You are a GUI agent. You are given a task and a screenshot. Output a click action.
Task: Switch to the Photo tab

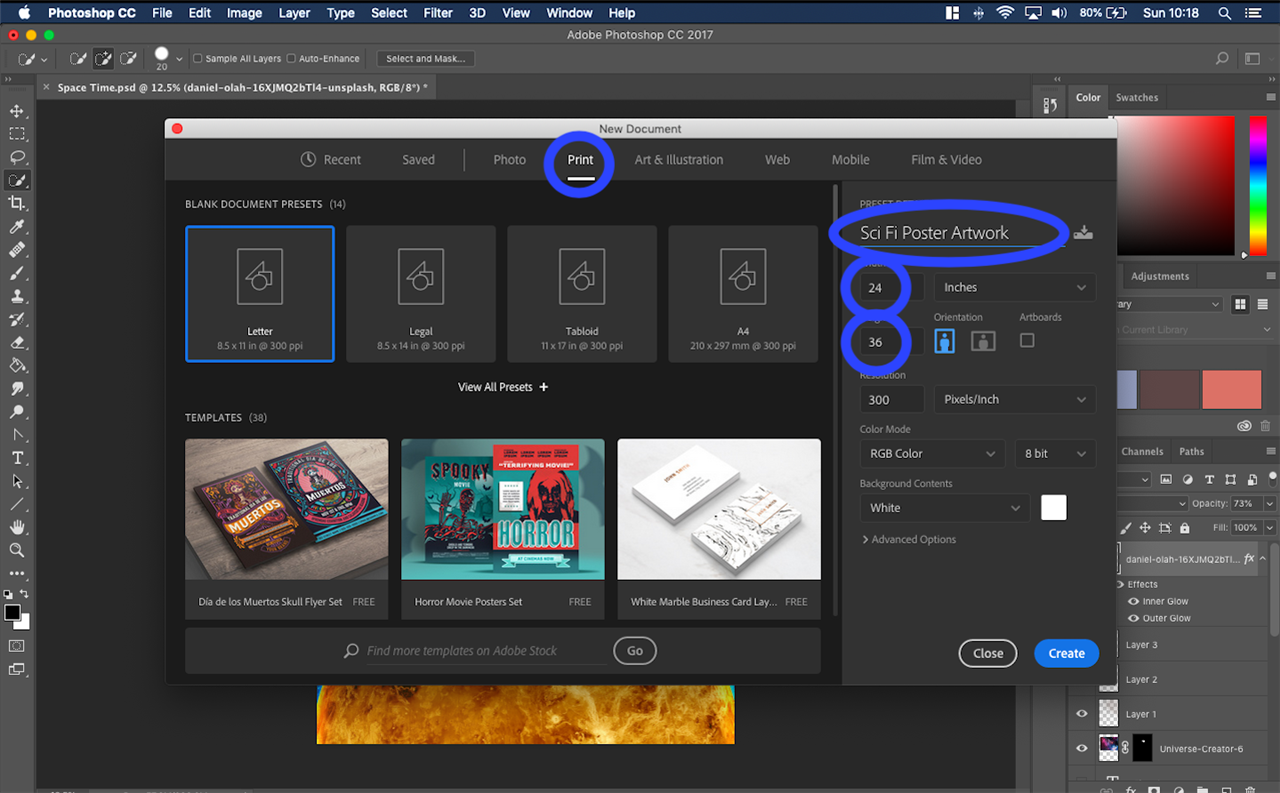coord(509,159)
